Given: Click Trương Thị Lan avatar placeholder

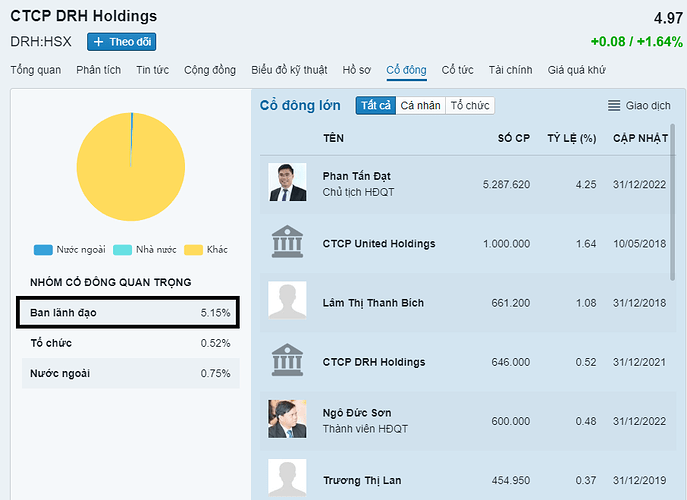Looking at the screenshot, I should tap(287, 478).
